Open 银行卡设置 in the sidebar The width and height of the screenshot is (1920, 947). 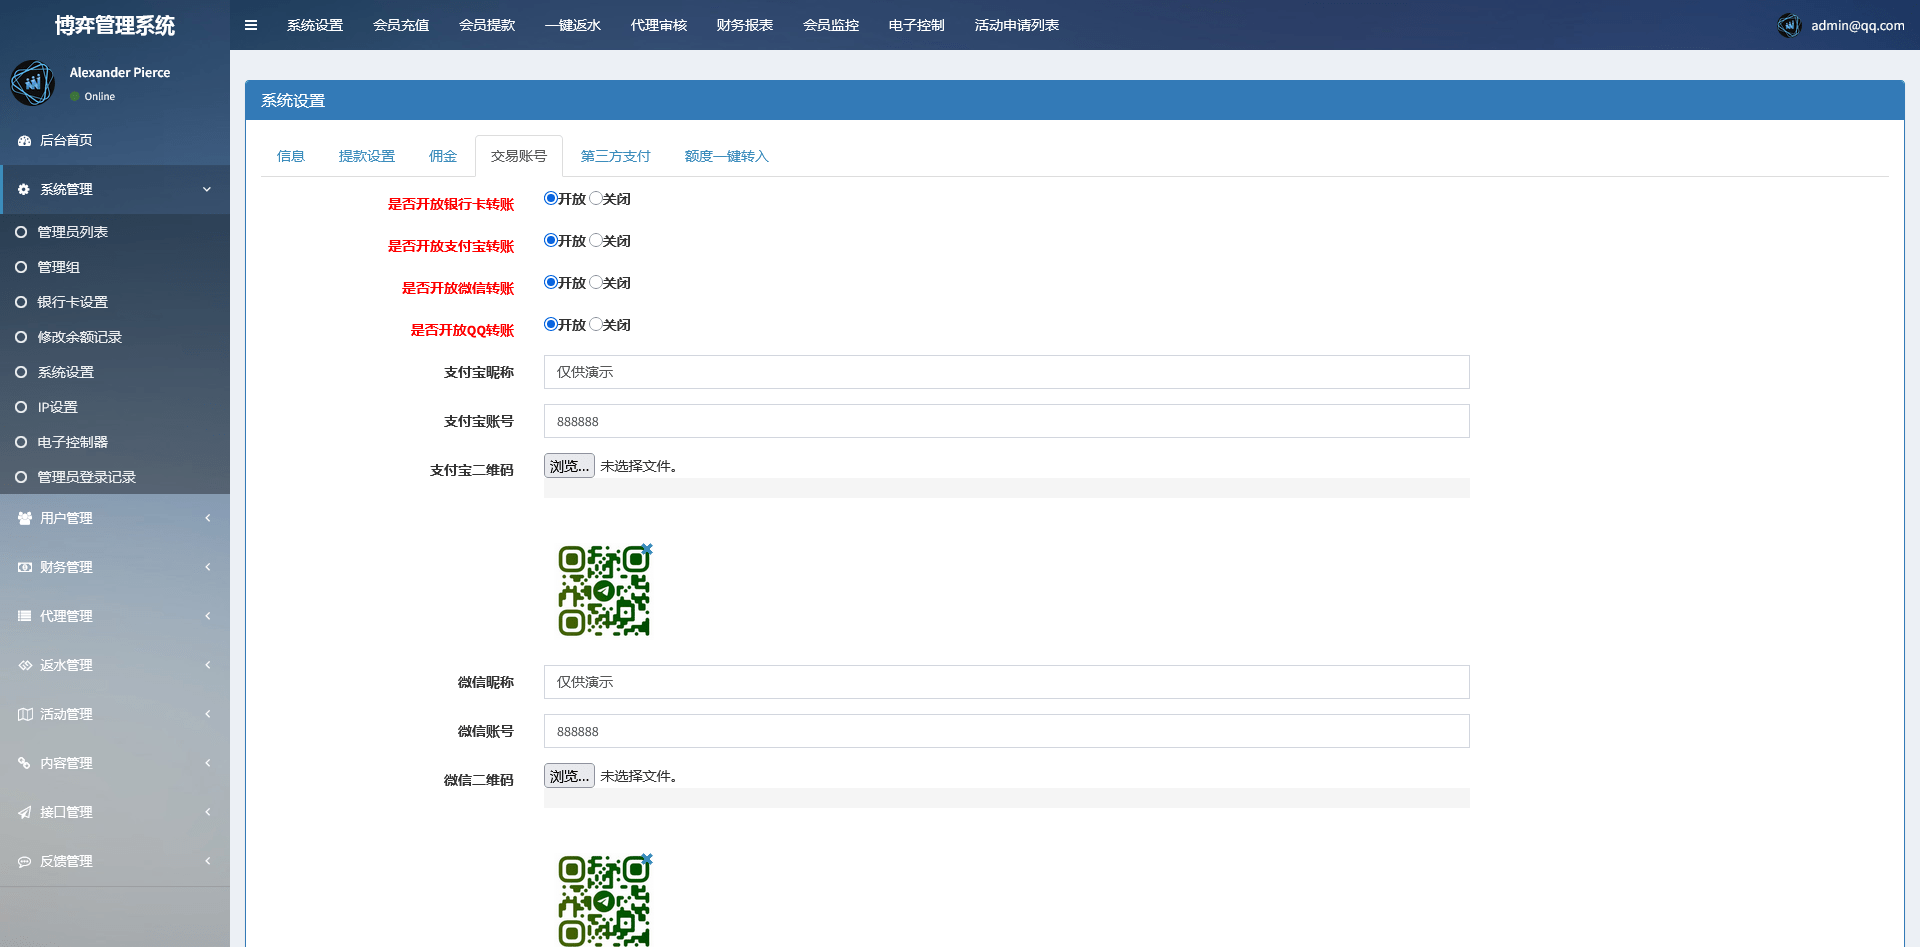[72, 302]
